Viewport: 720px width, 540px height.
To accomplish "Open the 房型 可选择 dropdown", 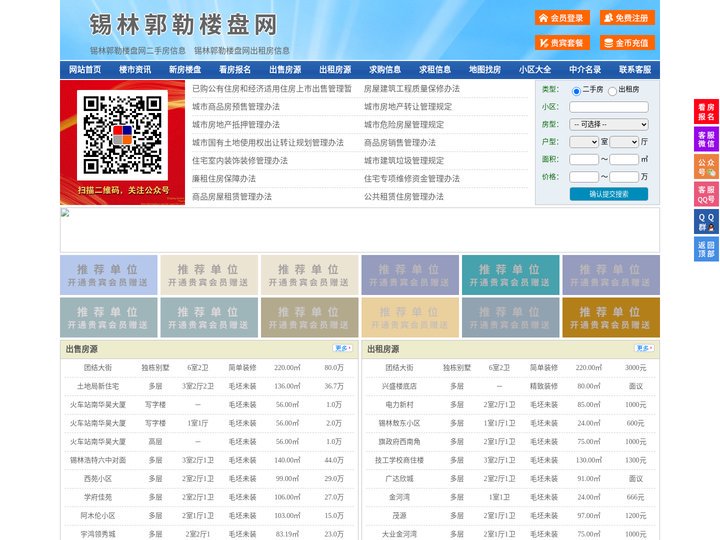I will [x=609, y=124].
